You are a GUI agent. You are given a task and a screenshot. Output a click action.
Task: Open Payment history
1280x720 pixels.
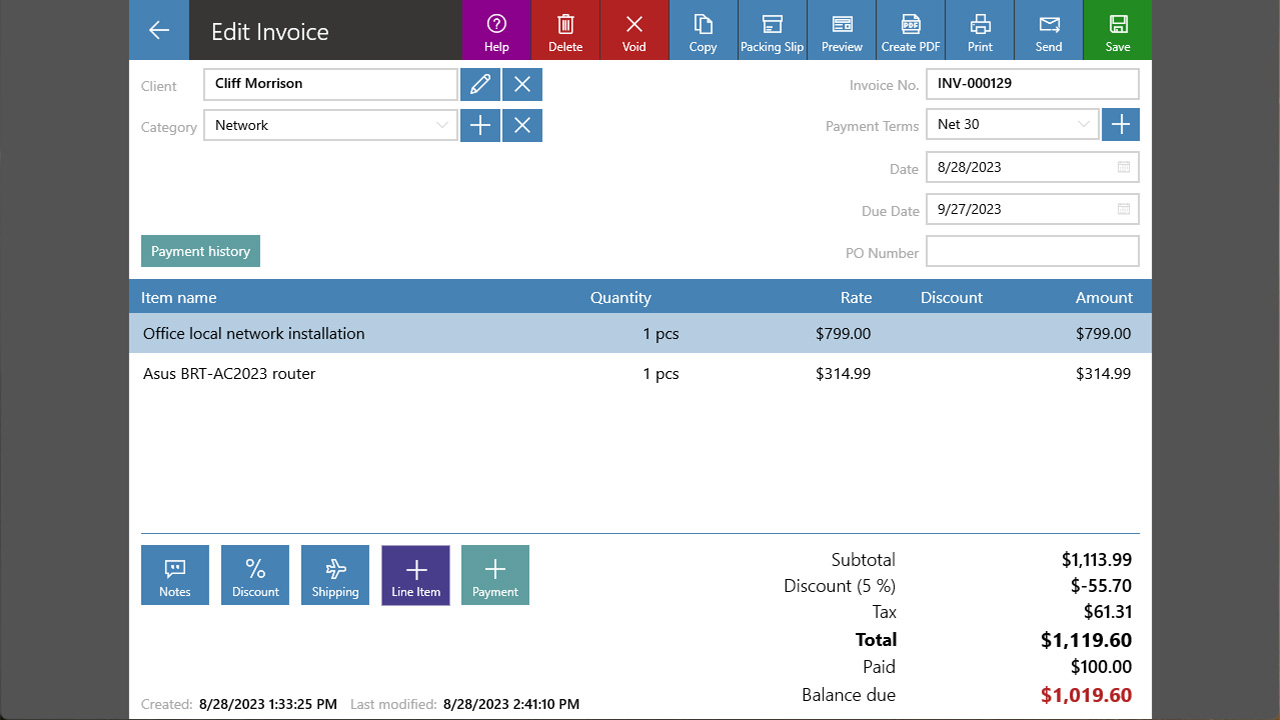click(200, 251)
